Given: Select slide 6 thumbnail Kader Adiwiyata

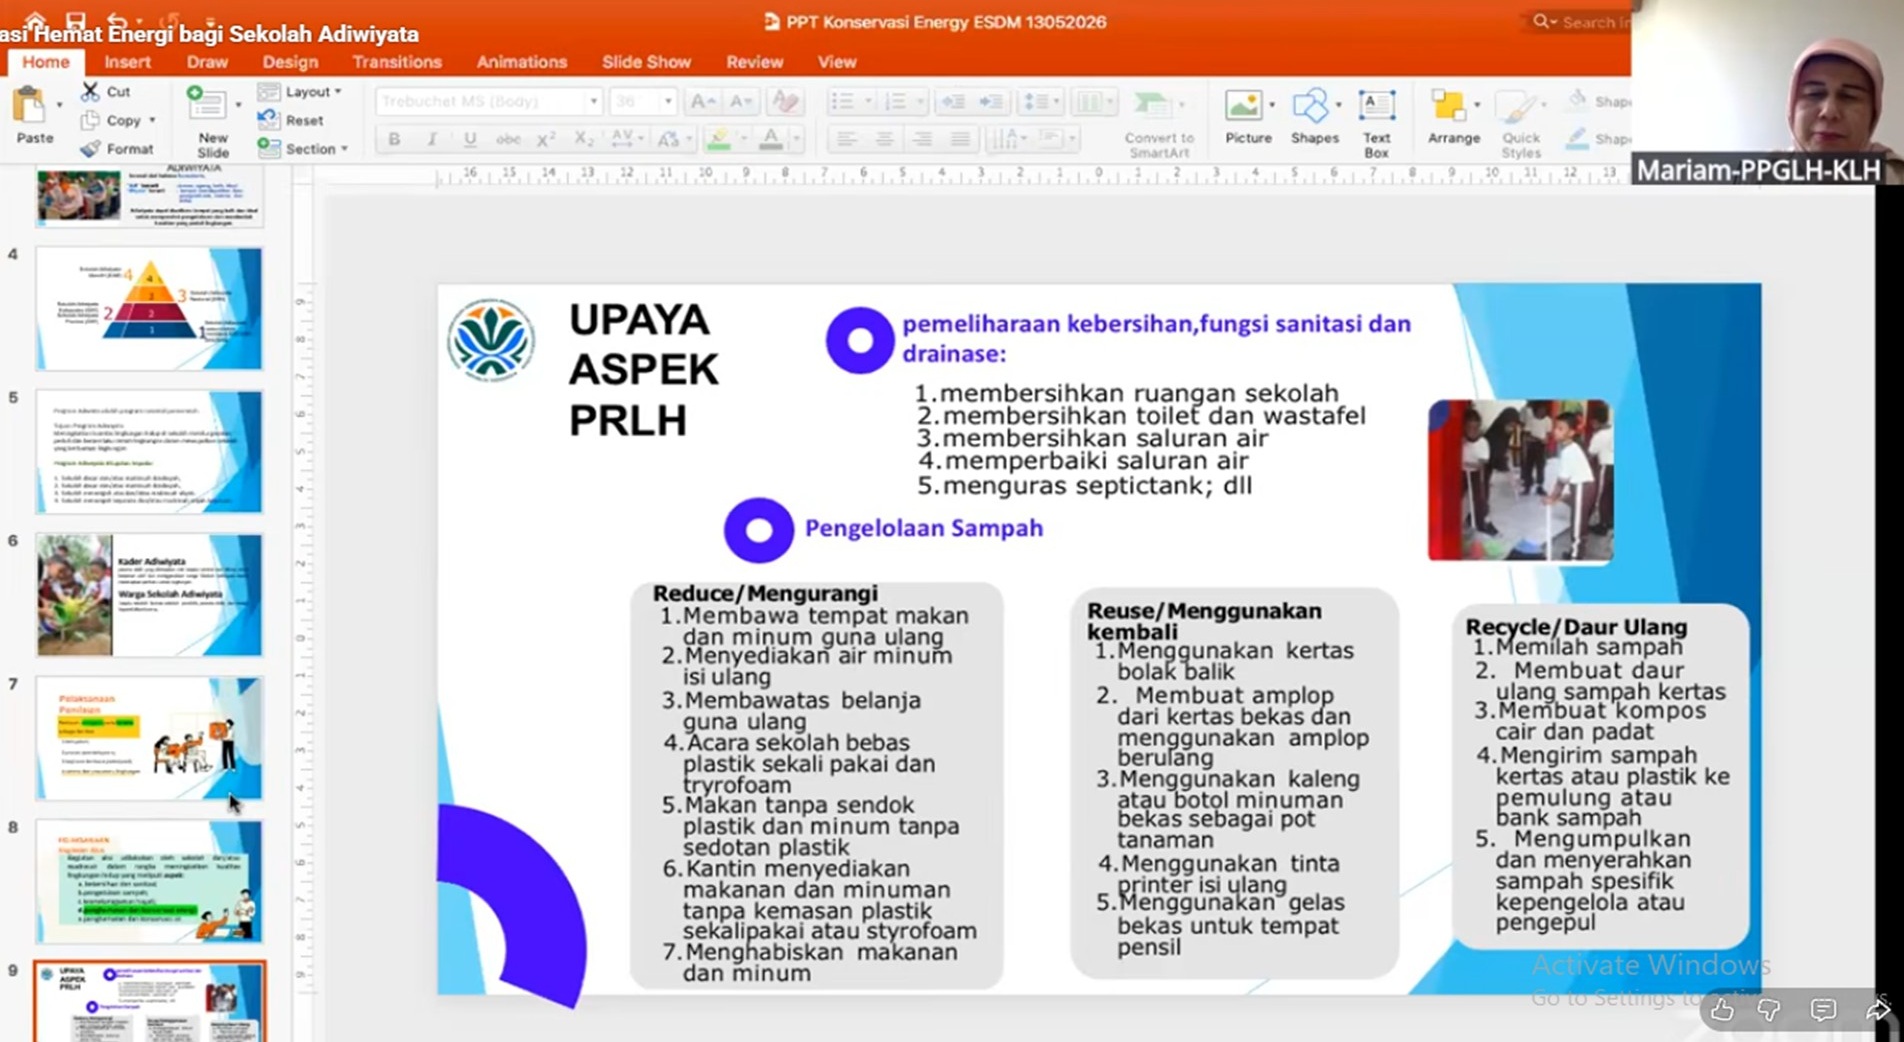Looking at the screenshot, I should click(149, 595).
